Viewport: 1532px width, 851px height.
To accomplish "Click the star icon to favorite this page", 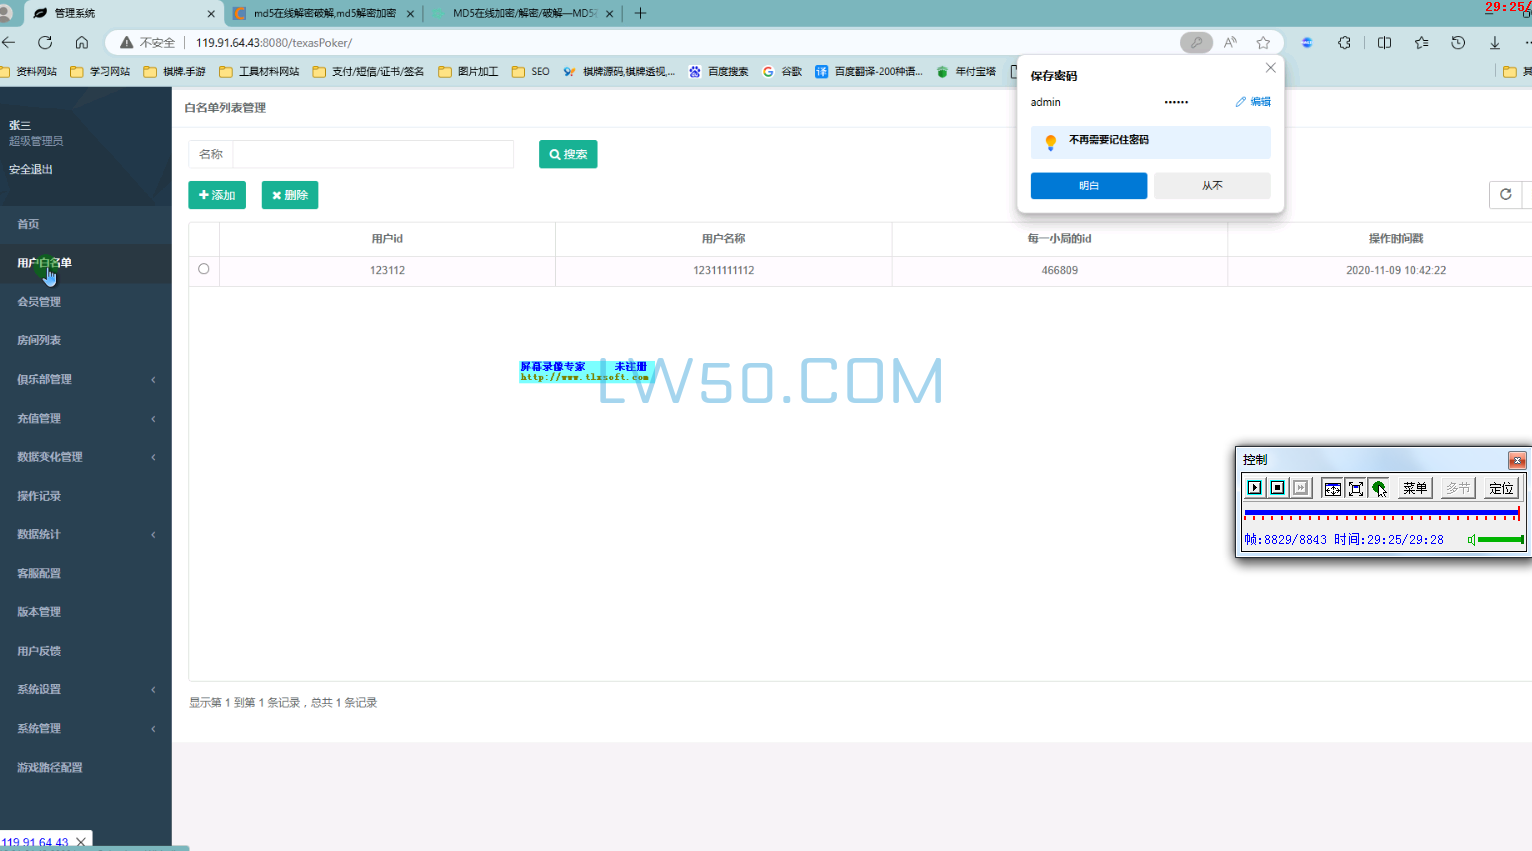I will click(1263, 42).
